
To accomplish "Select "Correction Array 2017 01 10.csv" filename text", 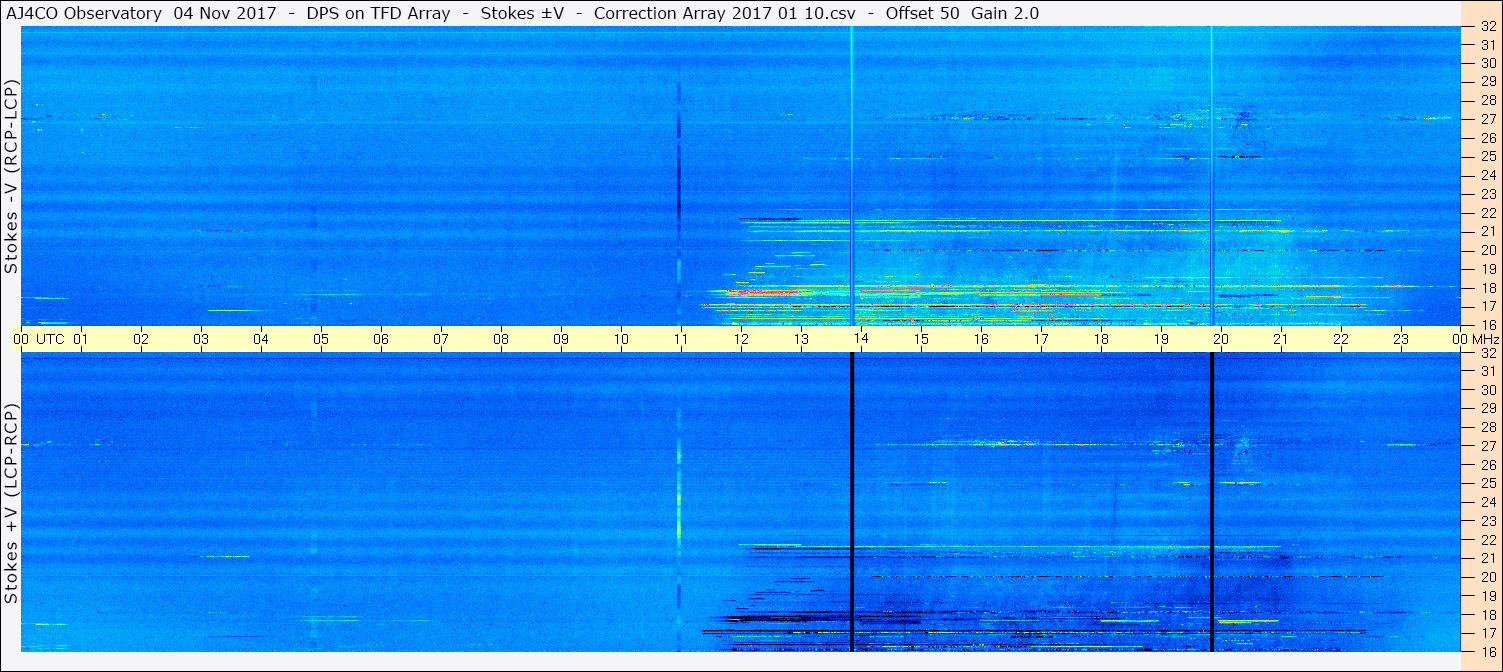I will point(724,13).
